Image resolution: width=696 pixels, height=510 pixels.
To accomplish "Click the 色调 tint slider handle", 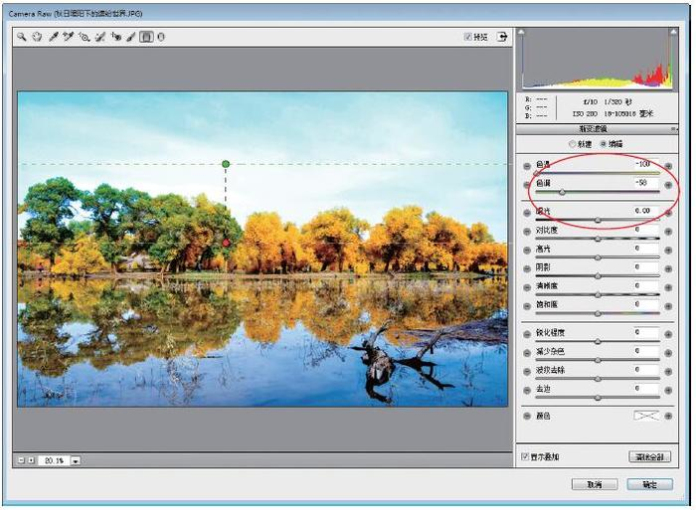I will click(x=562, y=192).
